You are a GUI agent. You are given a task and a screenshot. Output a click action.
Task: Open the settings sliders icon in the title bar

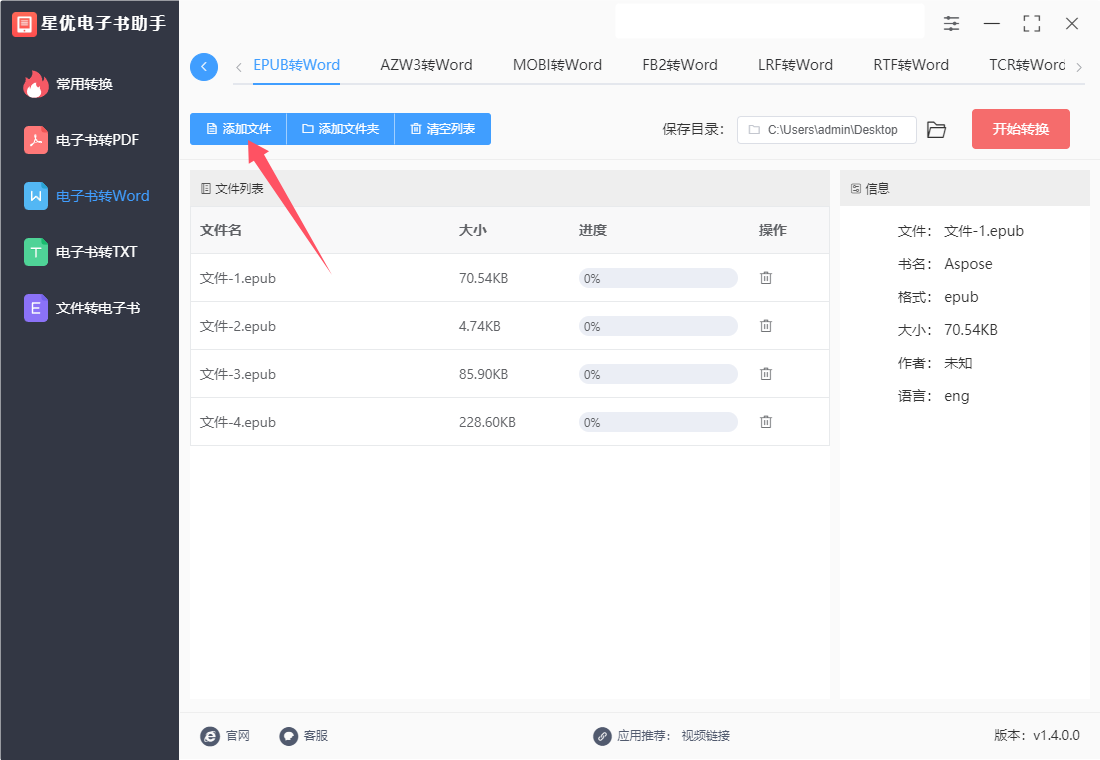(951, 24)
